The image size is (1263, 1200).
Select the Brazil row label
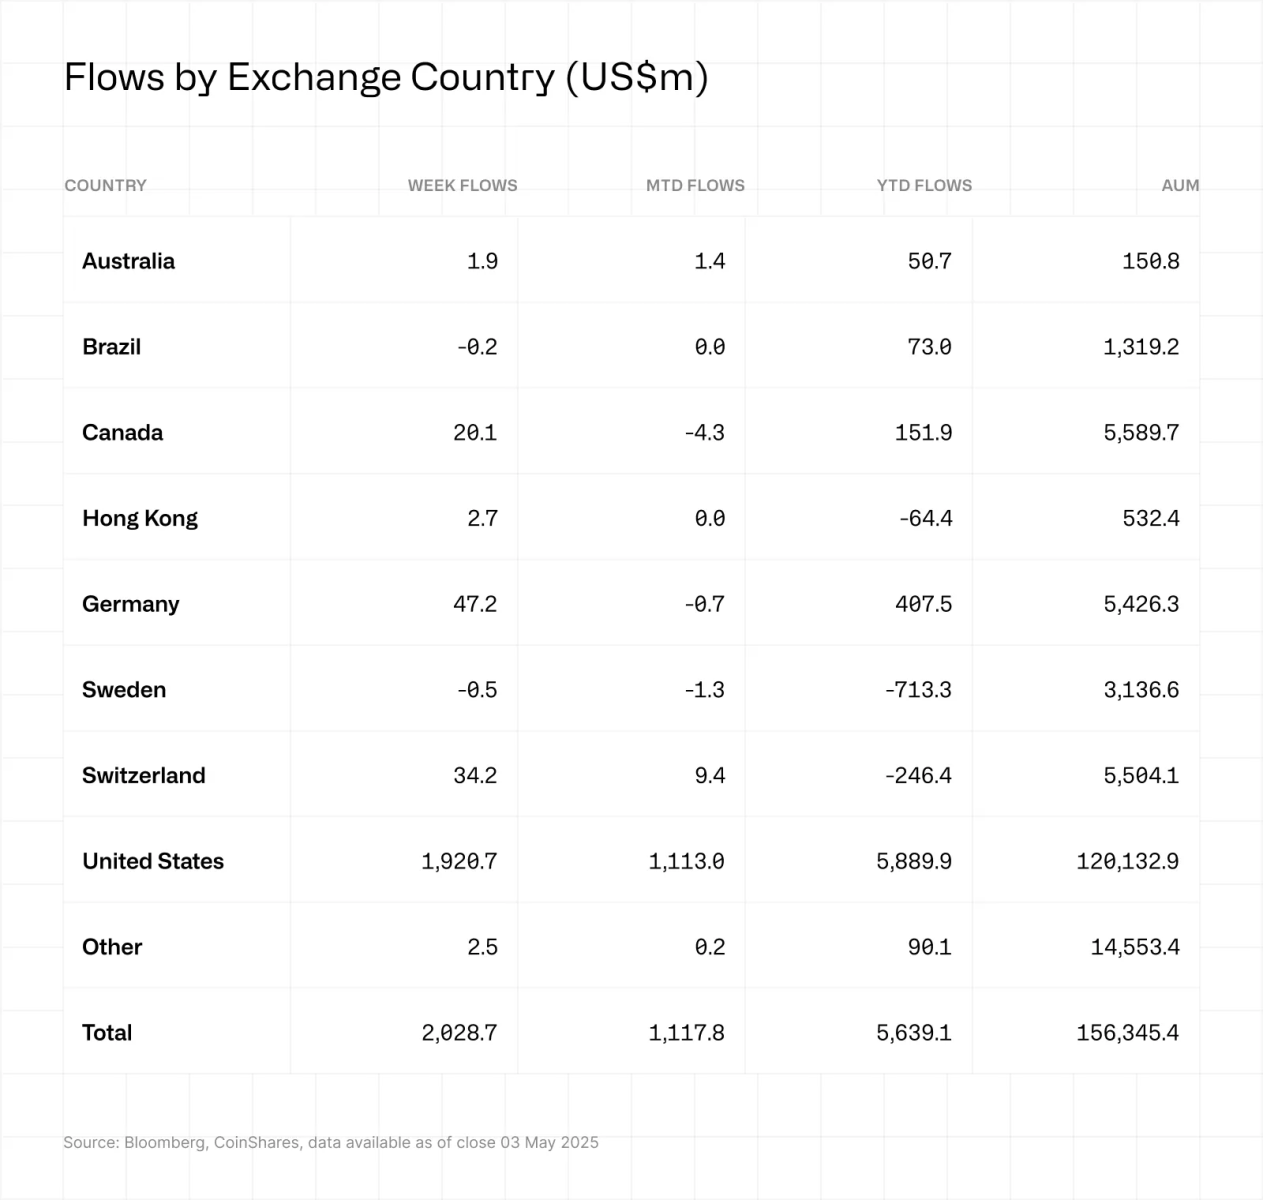[111, 347]
